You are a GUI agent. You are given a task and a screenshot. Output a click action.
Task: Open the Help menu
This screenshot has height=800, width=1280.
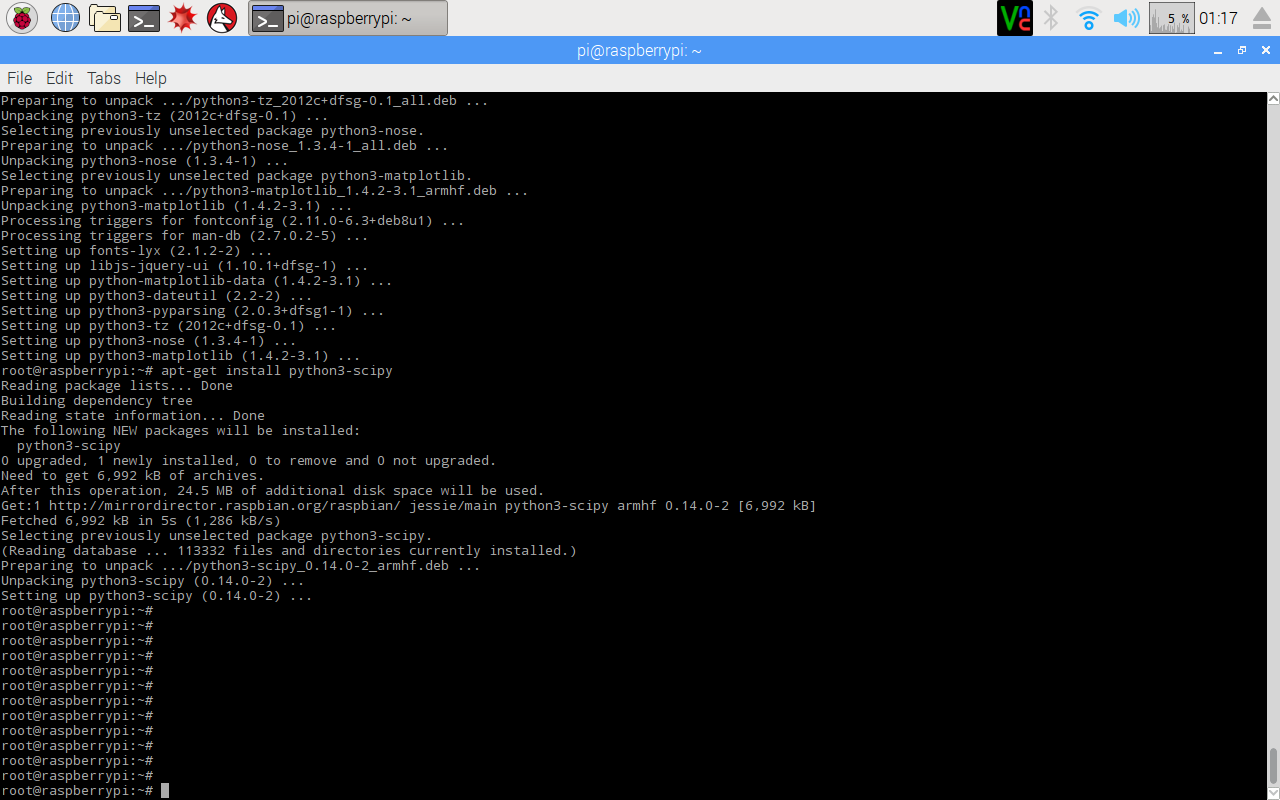click(x=151, y=78)
